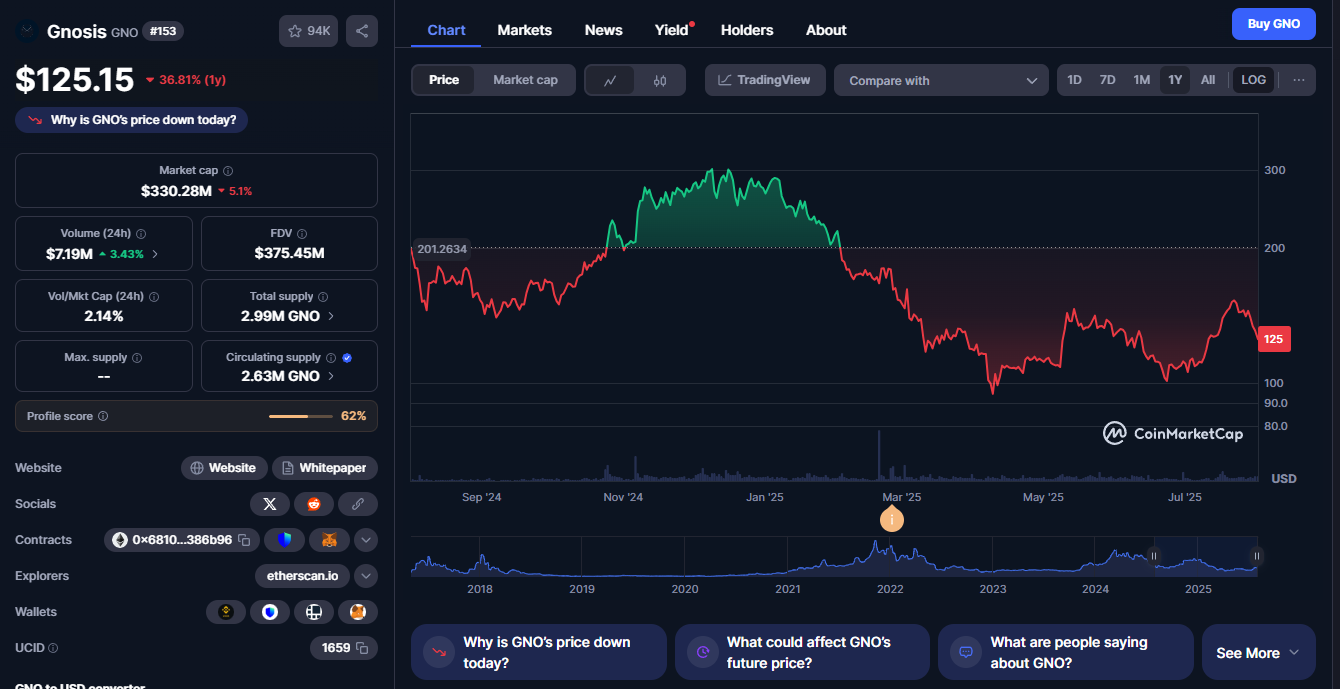Screen dimensions: 1340x689
Task: Open the Binance wallet icon in Wallets row
Action: 226,612
